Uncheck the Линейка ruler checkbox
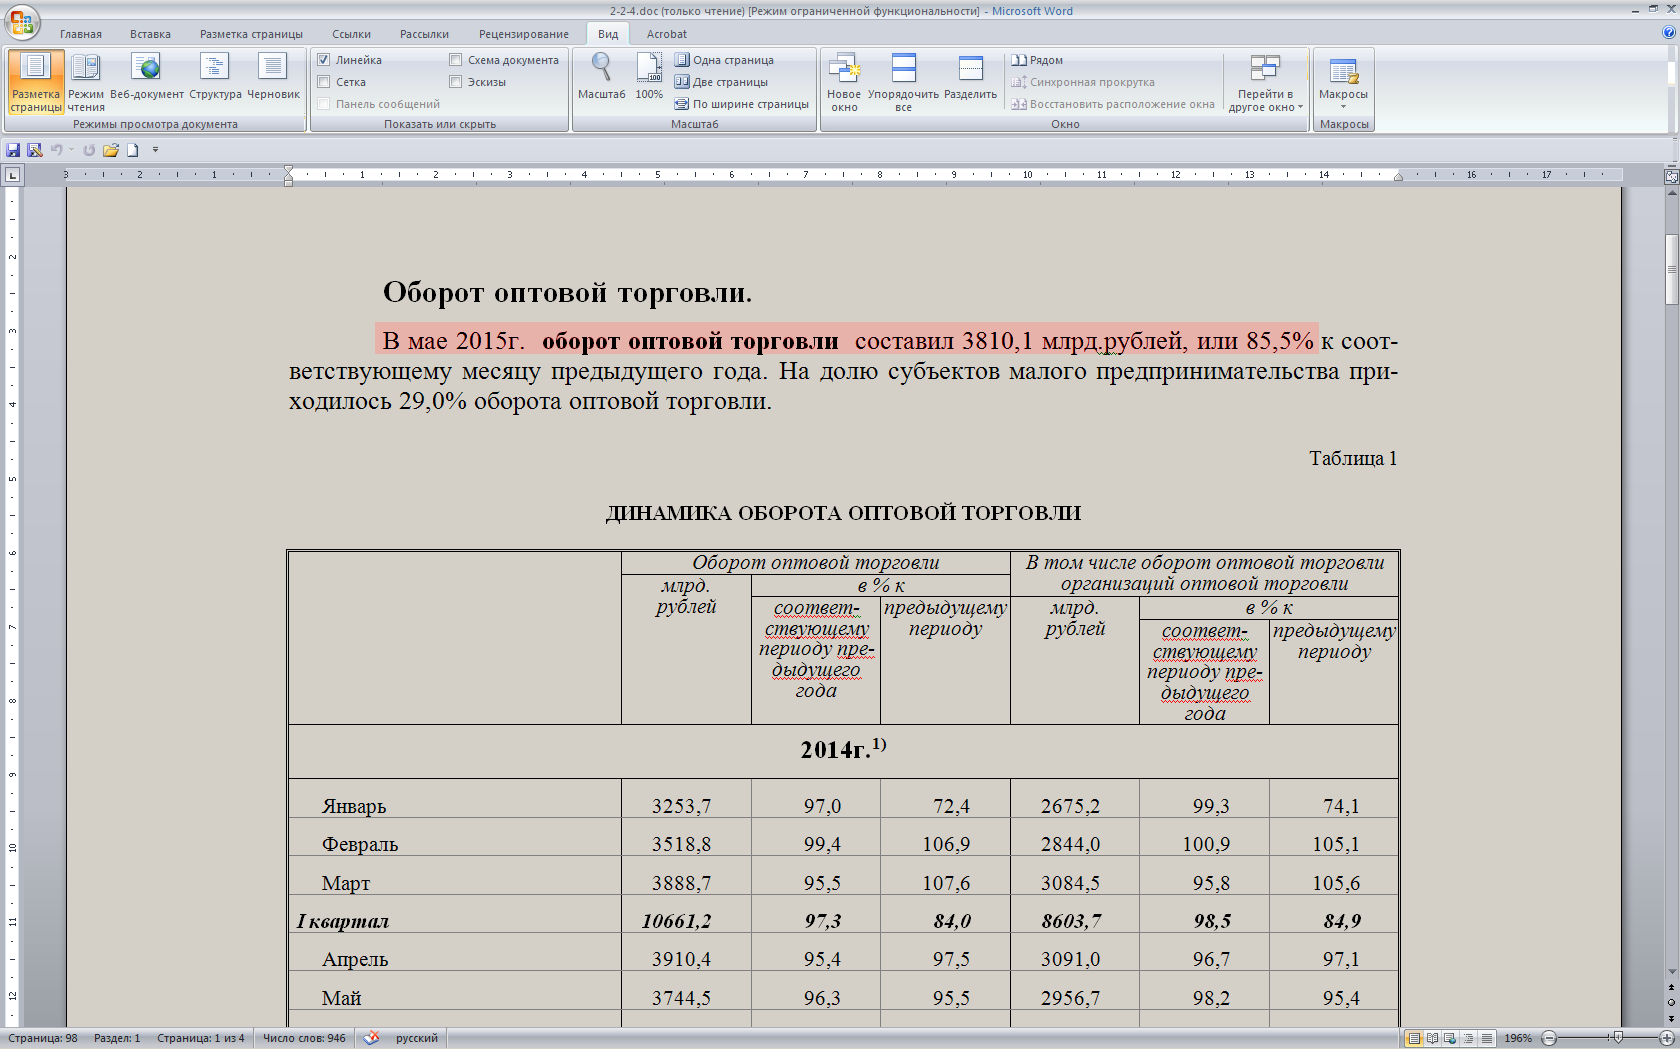1680x1050 pixels. 324,60
